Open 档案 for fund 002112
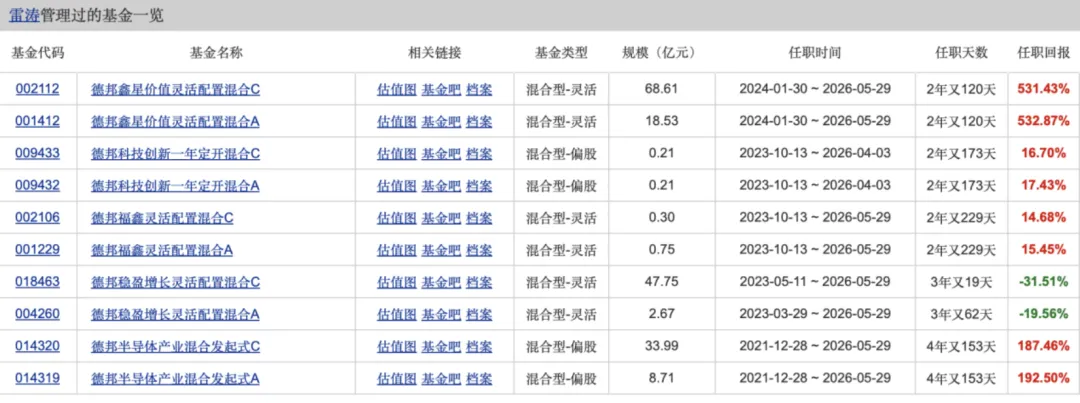This screenshot has height=403, width=1080. coord(479,89)
